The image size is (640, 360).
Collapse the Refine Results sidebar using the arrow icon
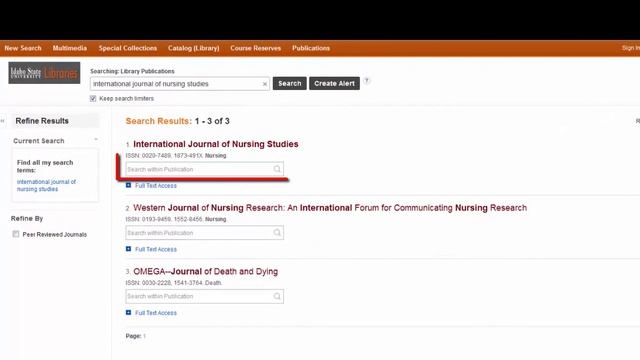2,121
